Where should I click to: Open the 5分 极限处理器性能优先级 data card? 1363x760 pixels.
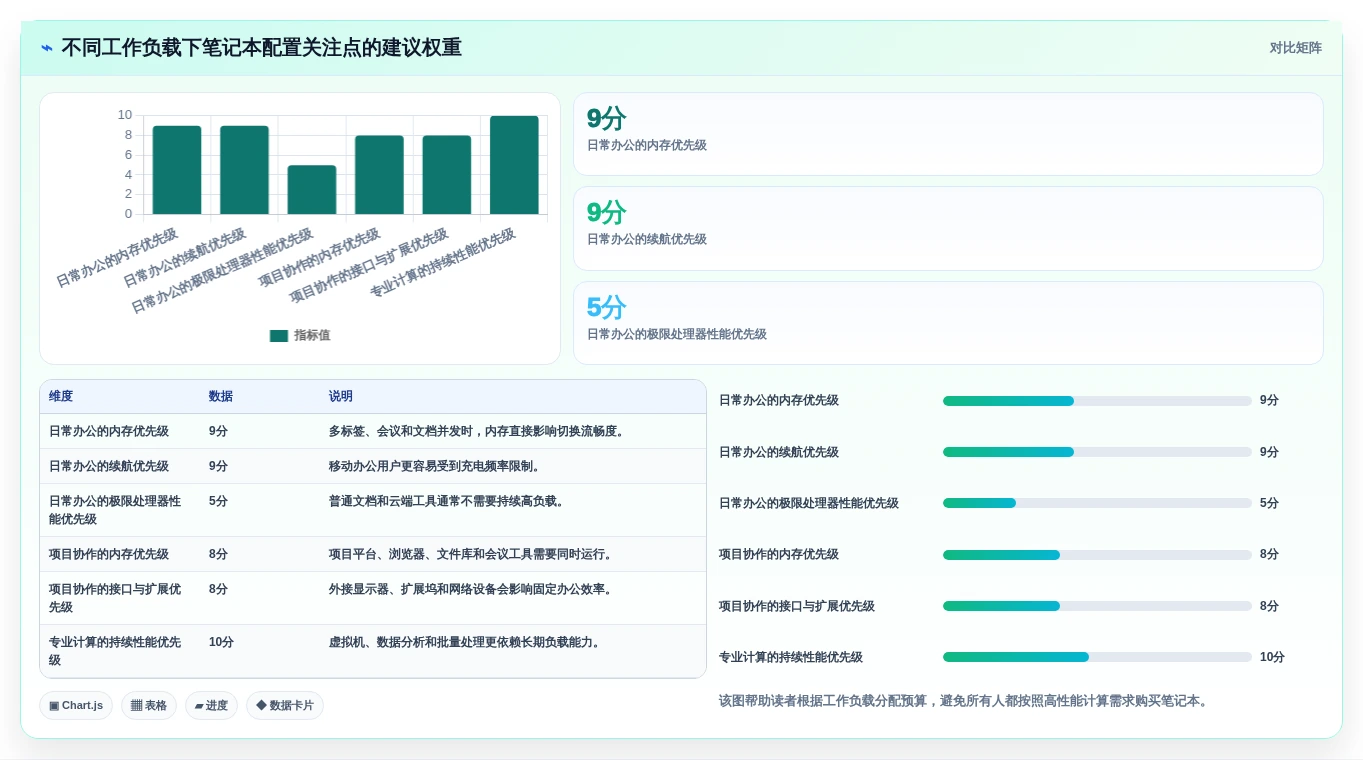coord(948,323)
